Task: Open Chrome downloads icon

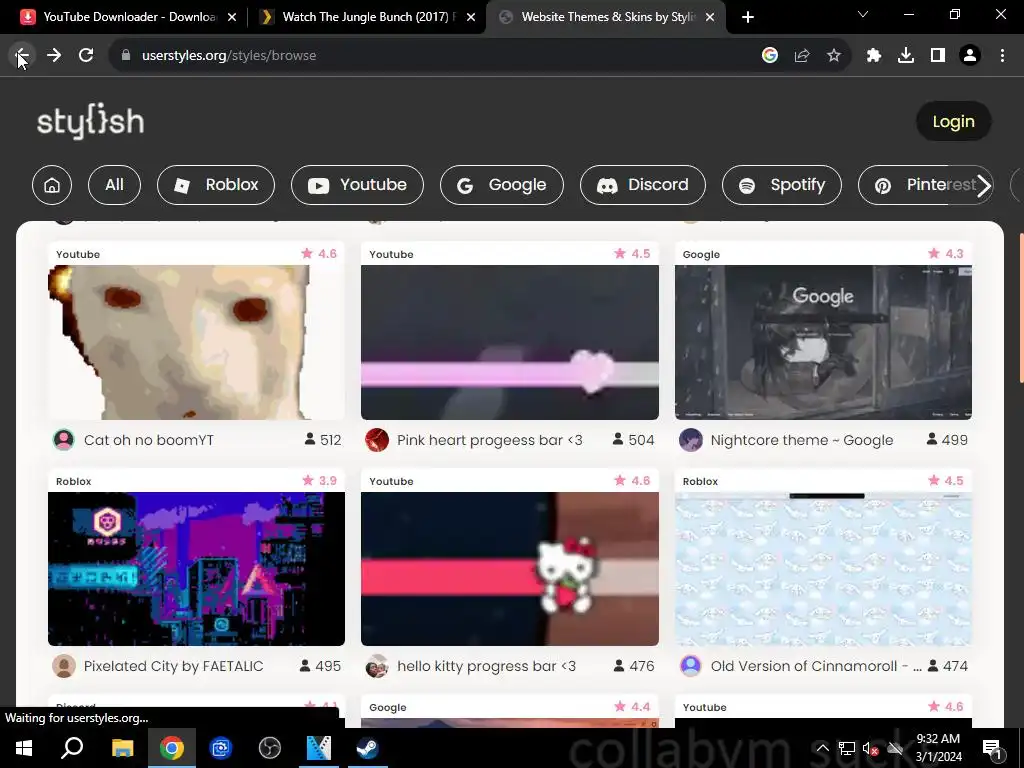Action: pos(906,56)
